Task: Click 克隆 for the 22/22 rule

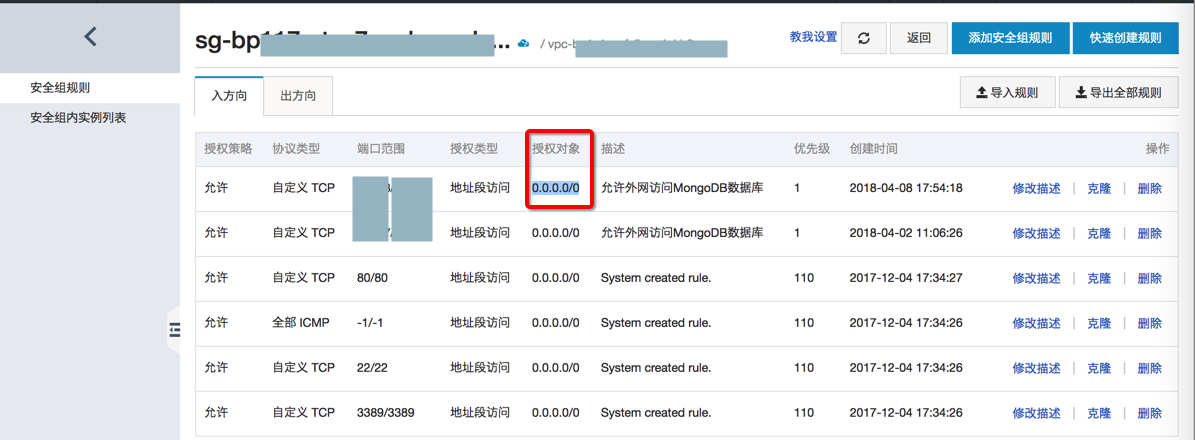Action: (x=1099, y=368)
